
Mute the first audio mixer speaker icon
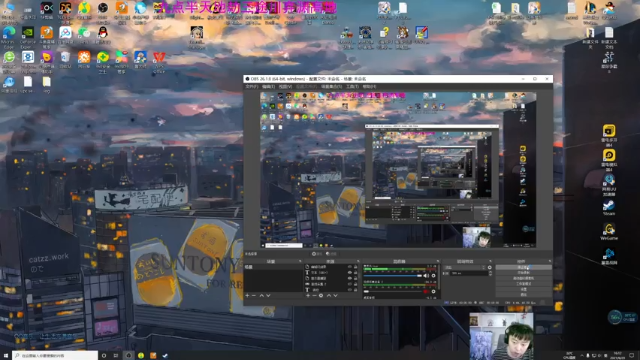pyautogui.click(x=426, y=276)
